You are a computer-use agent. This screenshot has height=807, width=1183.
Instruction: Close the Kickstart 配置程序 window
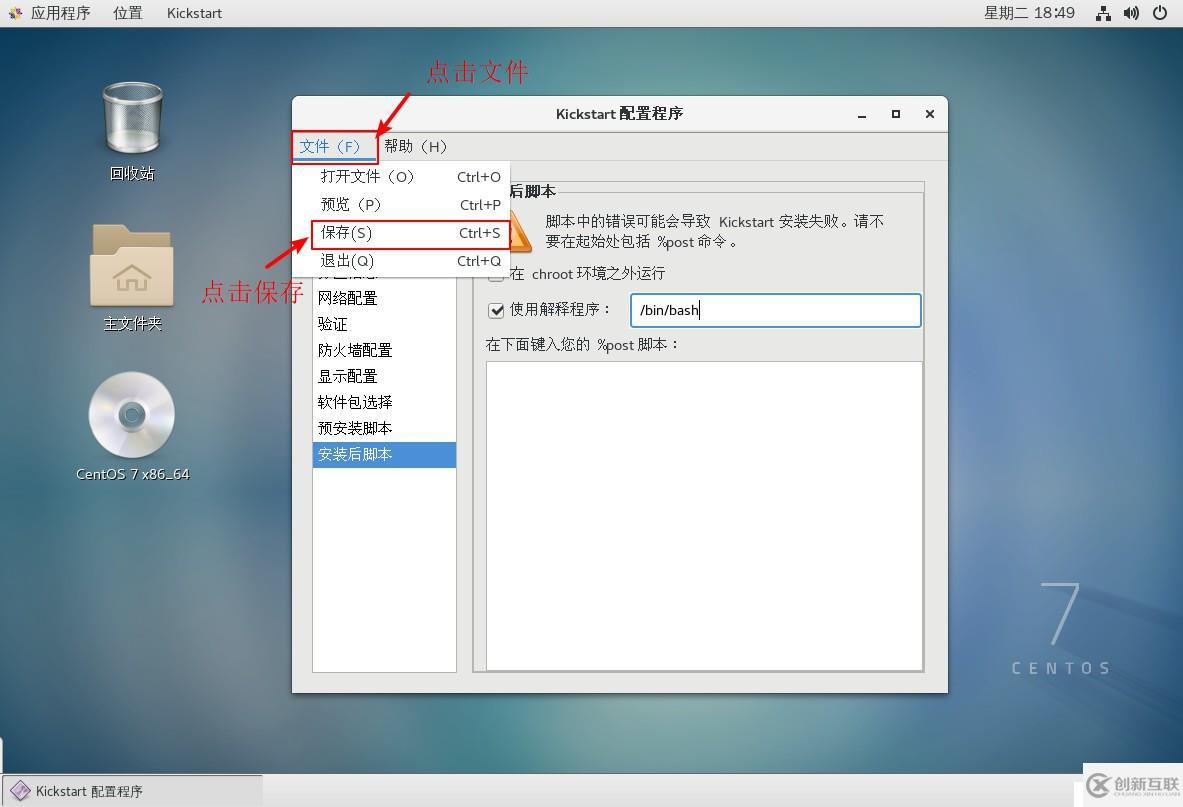930,114
